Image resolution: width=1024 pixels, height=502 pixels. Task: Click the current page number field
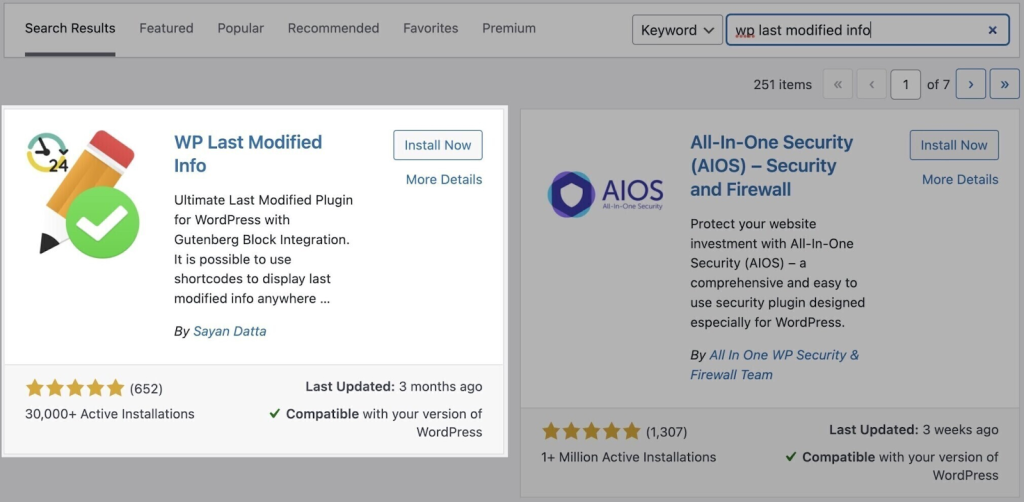coord(905,85)
